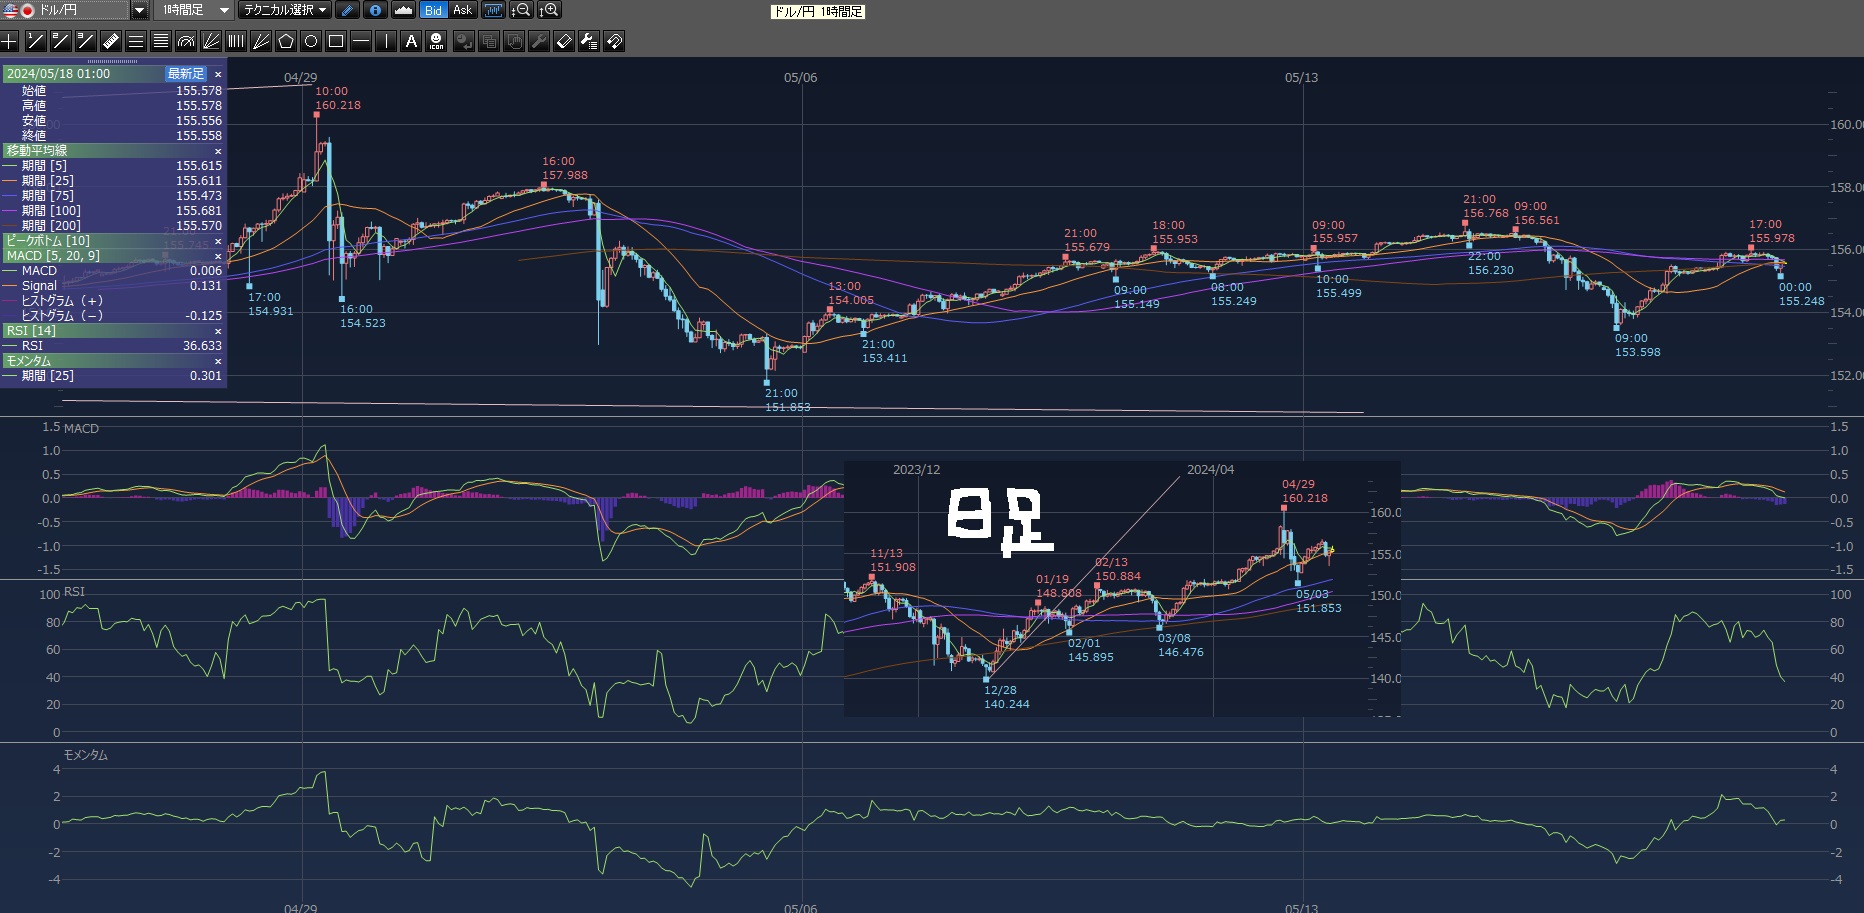Select the crosshair cursor tool
This screenshot has height=913, width=1864.
10,41
